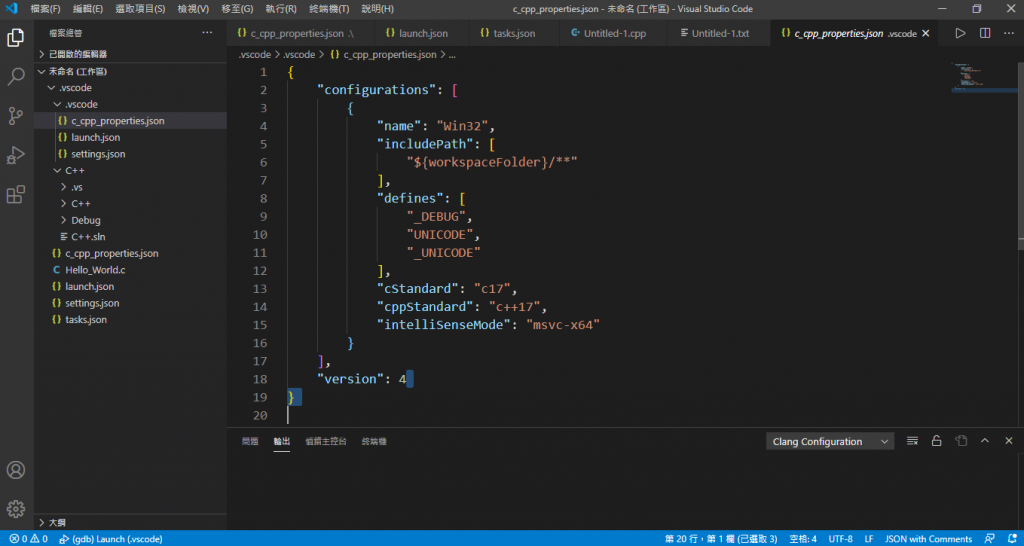The height and width of the screenshot is (546, 1024).
Task: Open the Manage gear icon
Action: click(16, 509)
